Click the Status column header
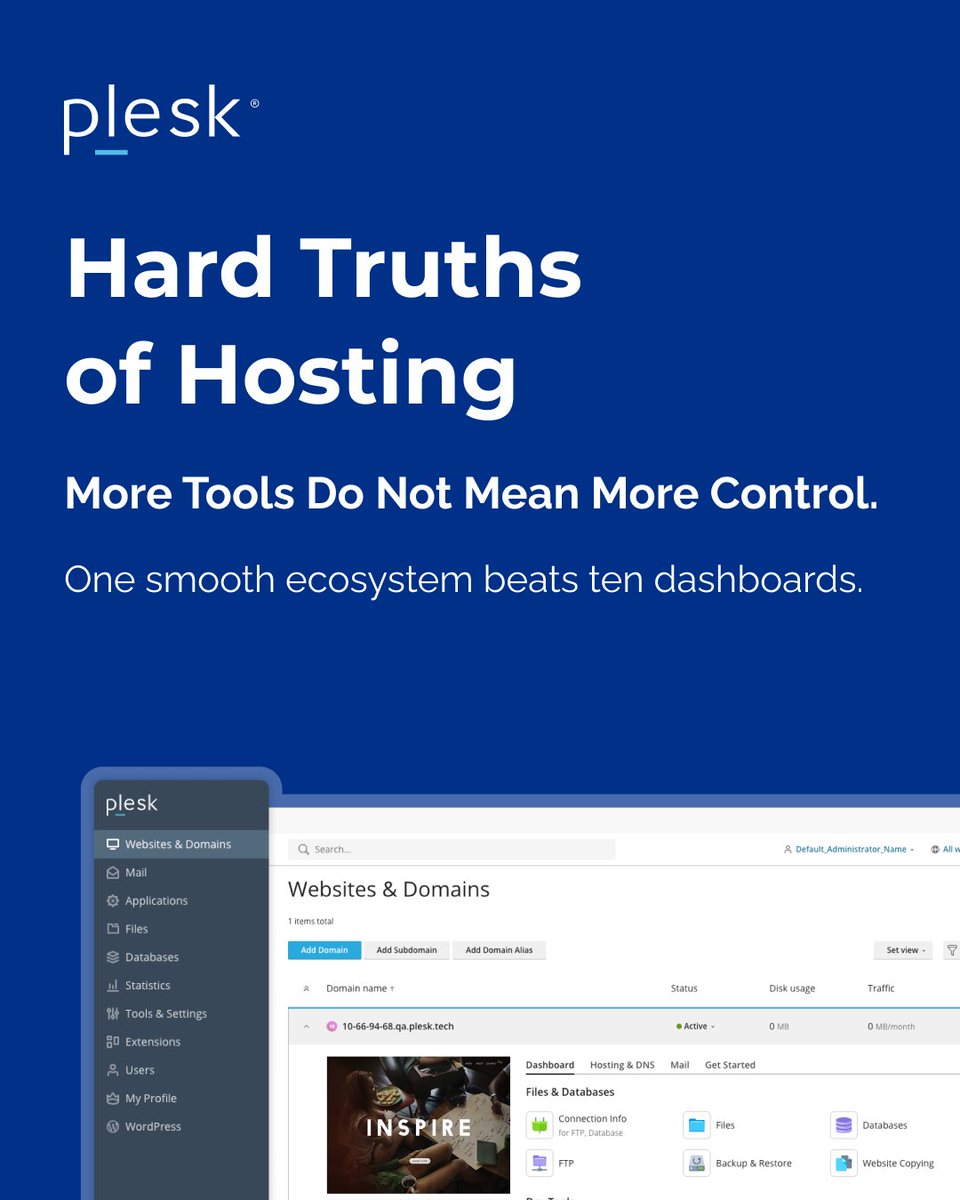Screen dimensions: 960x1200 pyautogui.click(x=684, y=988)
